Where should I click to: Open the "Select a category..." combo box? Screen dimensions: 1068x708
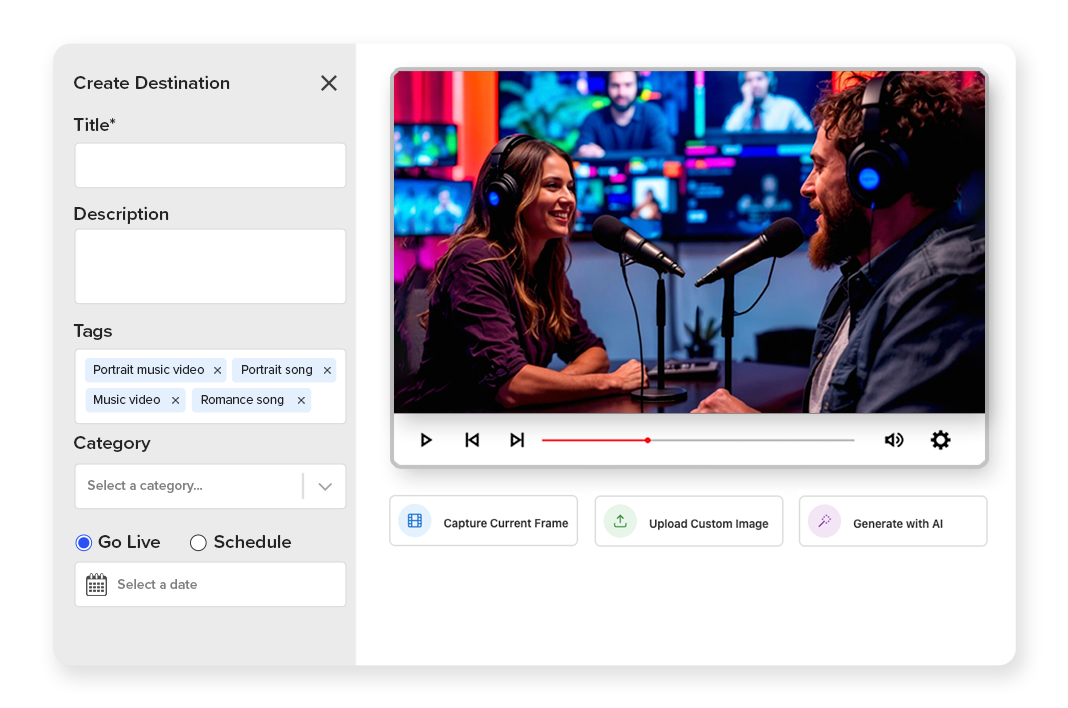click(x=190, y=487)
